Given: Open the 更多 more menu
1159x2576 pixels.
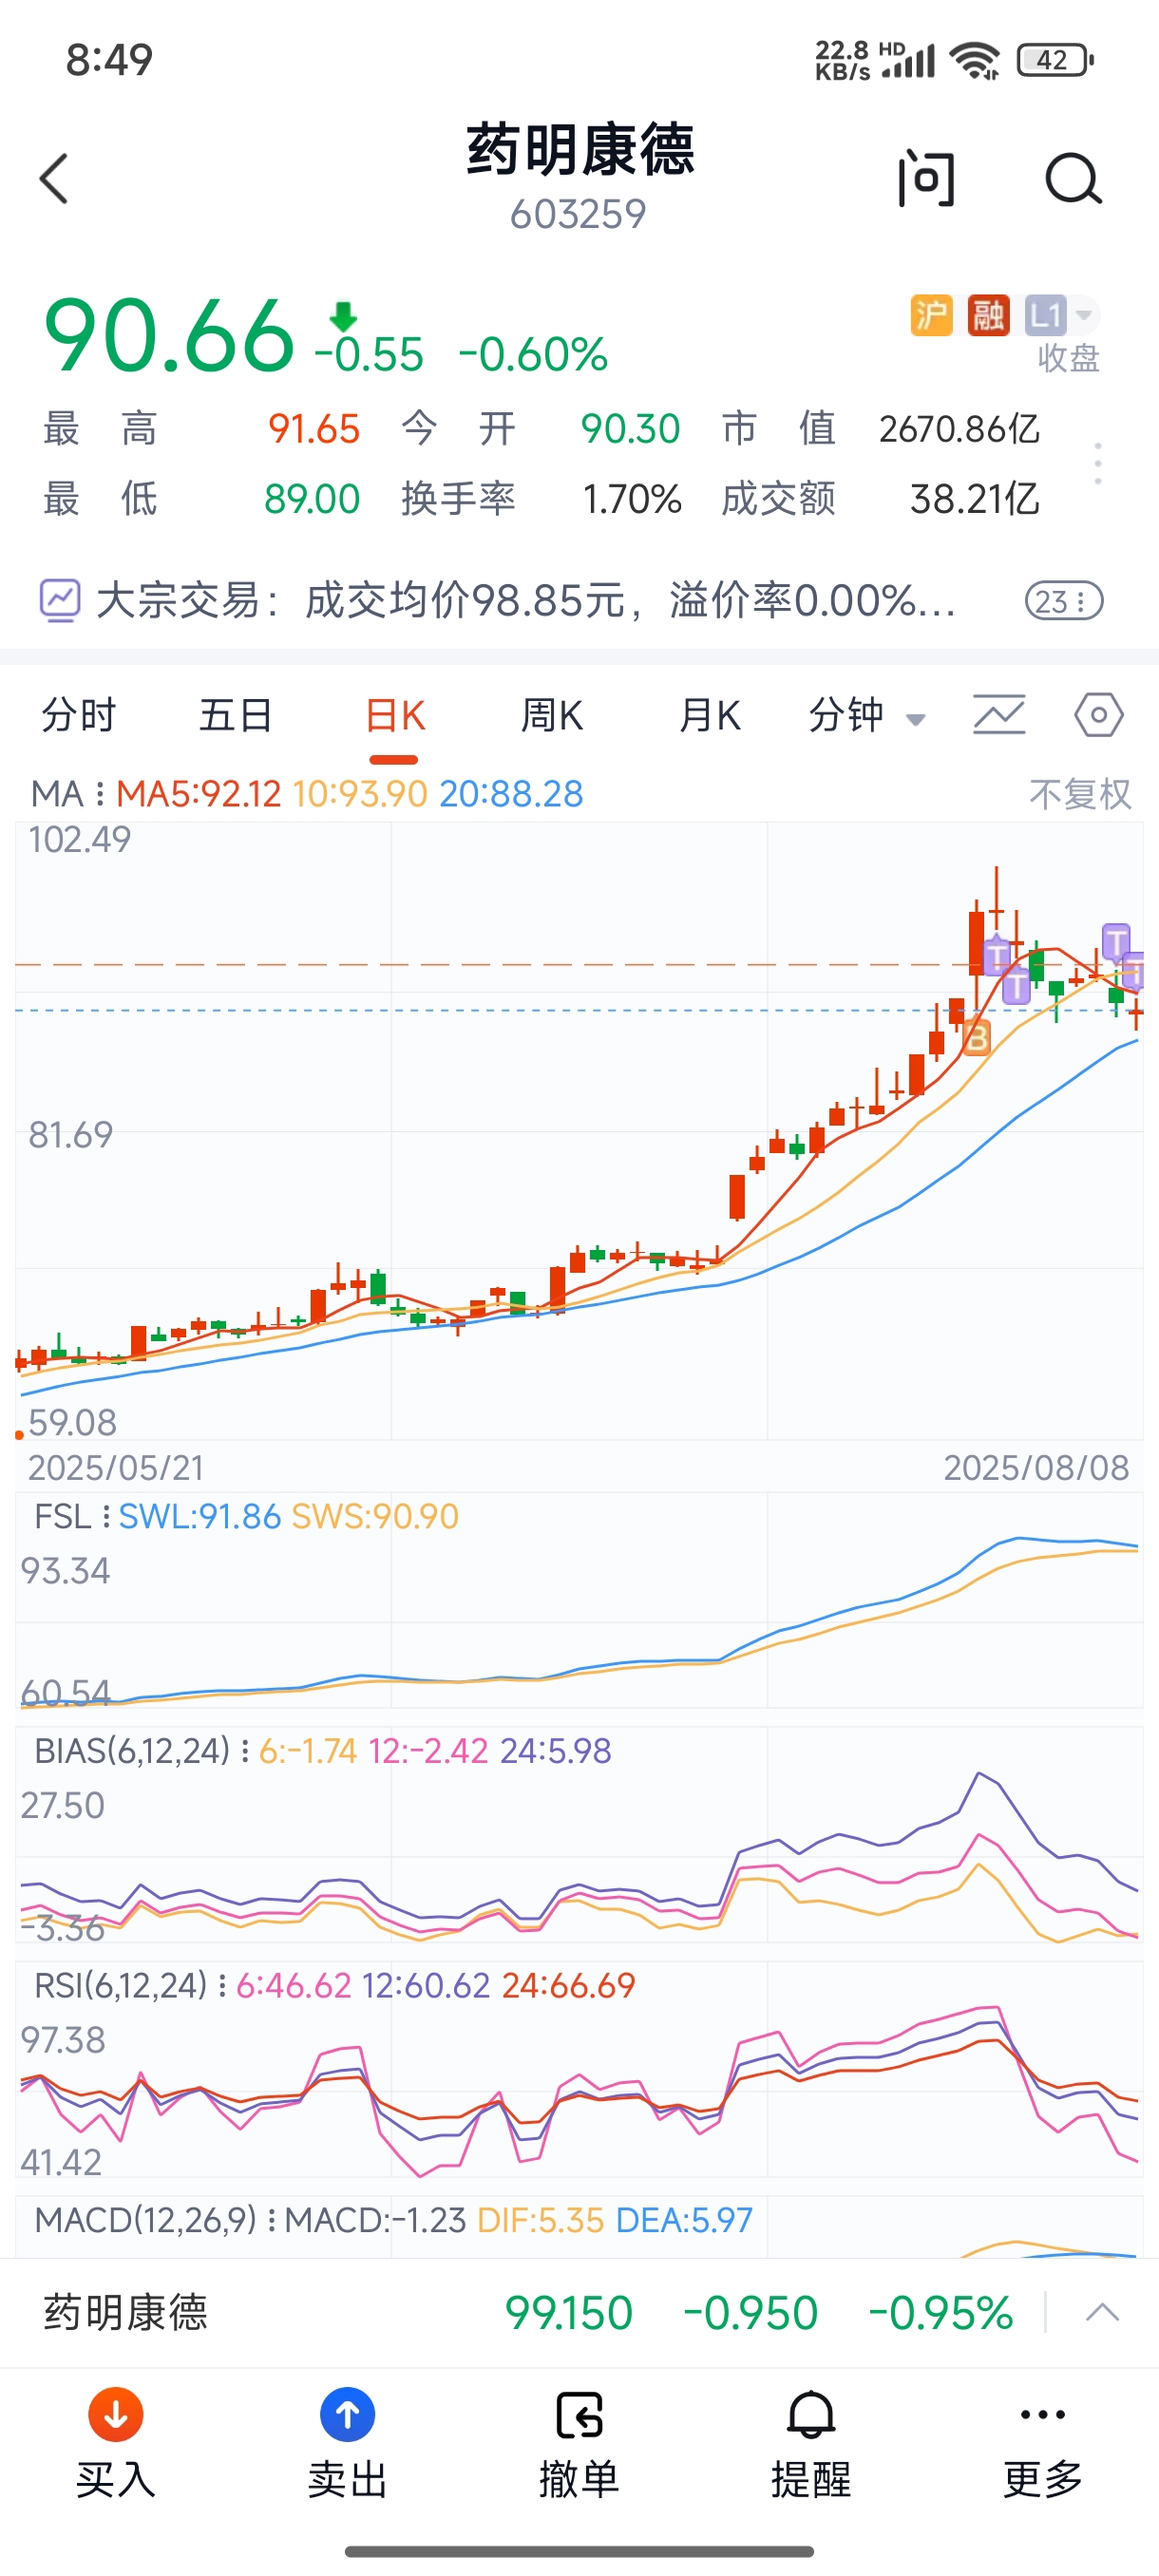Looking at the screenshot, I should pyautogui.click(x=1043, y=2444).
